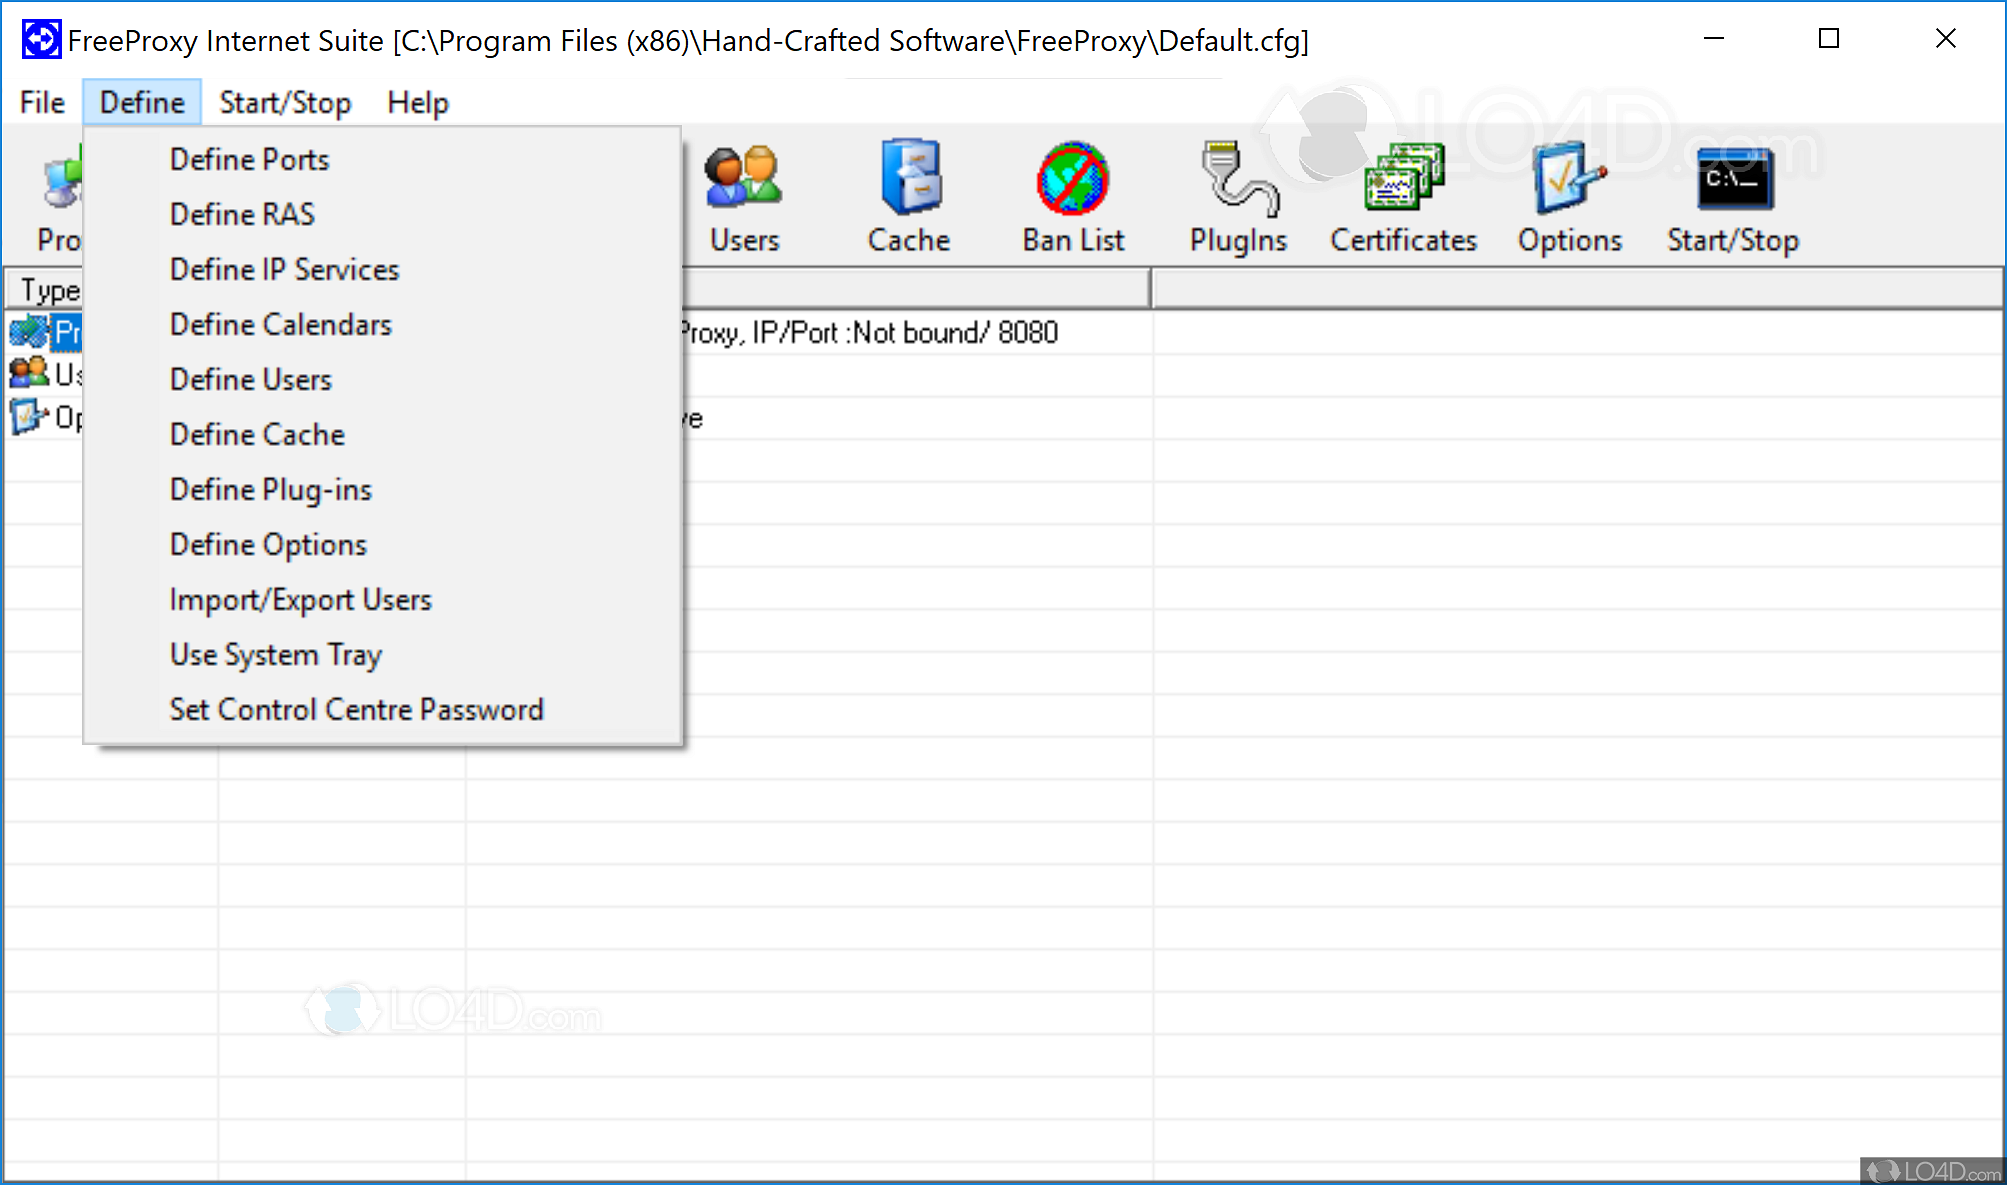This screenshot has height=1185, width=2007.
Task: Choose Import/Export Users menu entry
Action: (382, 599)
